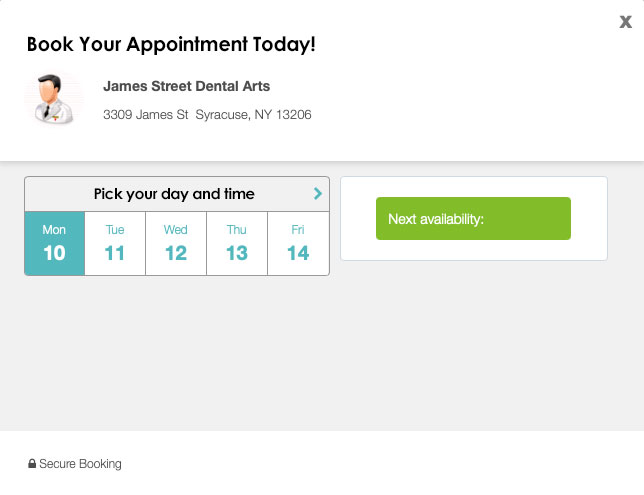Click the lock icon beside Secure Booking
The height and width of the screenshot is (495, 644).
(32, 464)
